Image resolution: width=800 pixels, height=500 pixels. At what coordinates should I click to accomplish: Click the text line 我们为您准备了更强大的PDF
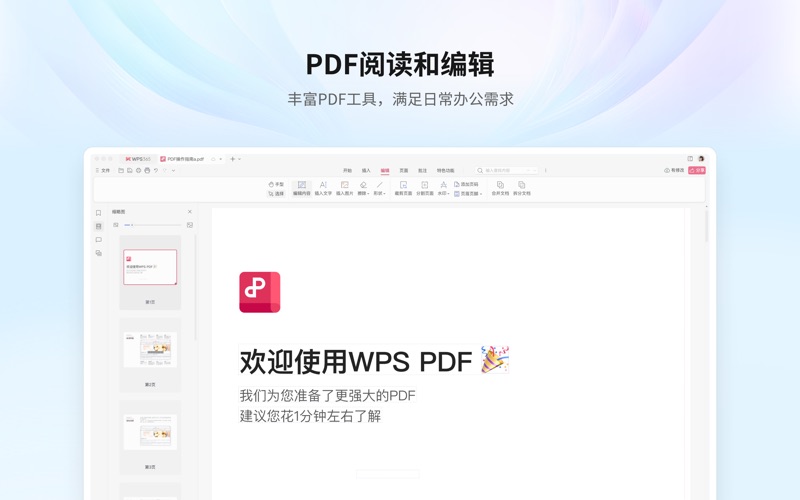click(328, 395)
